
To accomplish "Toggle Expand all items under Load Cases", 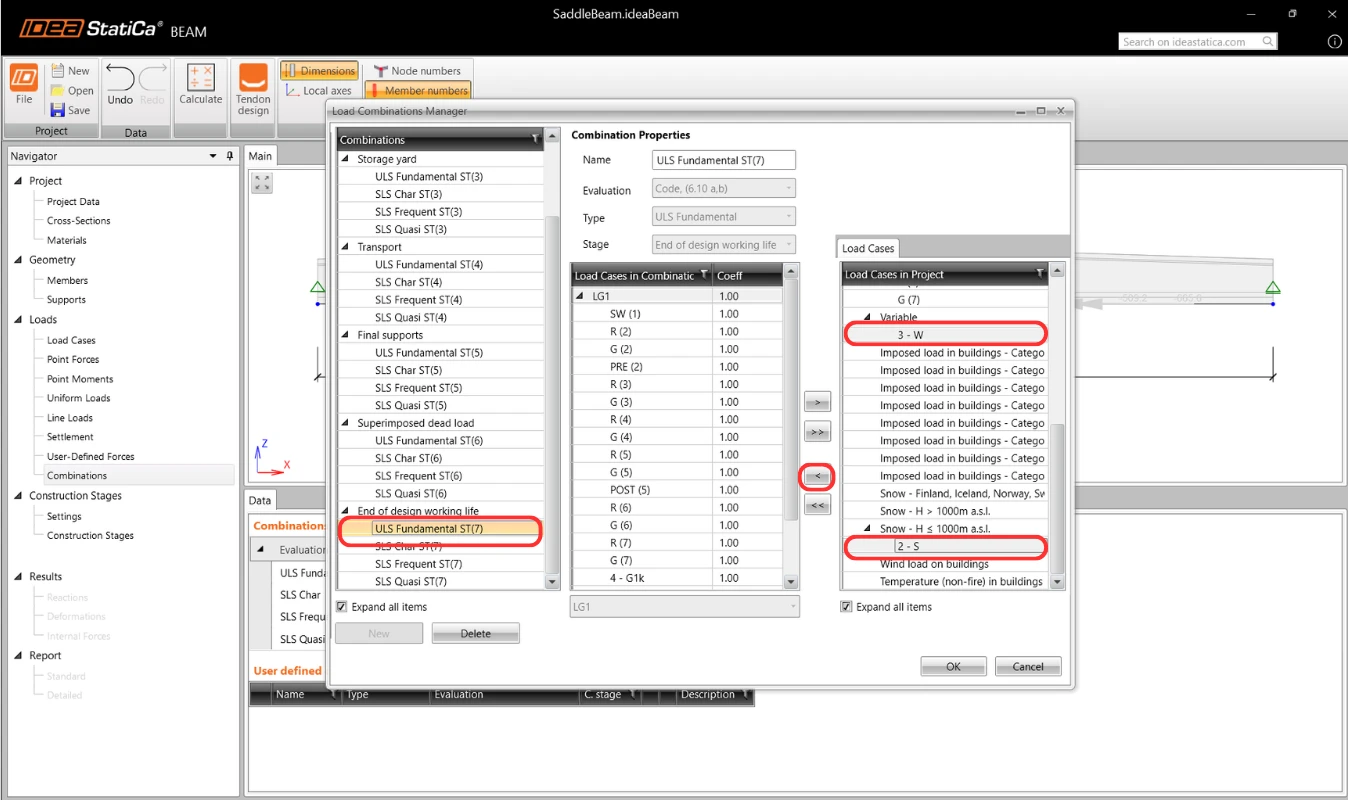I will point(847,607).
